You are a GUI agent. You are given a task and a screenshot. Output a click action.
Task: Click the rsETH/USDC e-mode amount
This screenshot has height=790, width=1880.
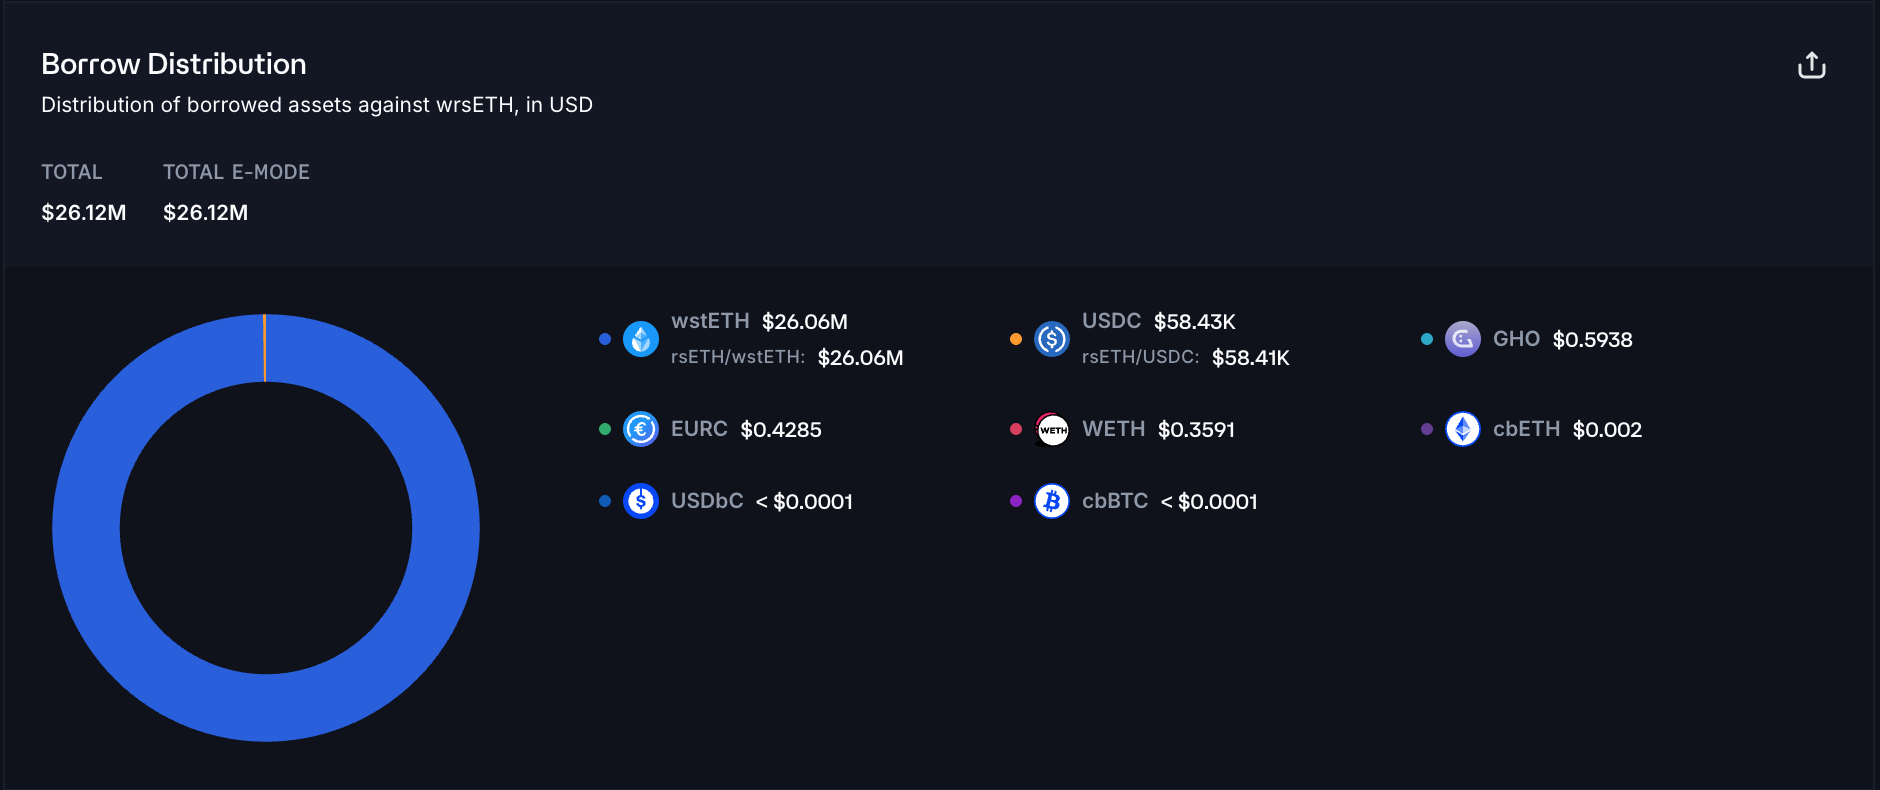coord(1250,358)
